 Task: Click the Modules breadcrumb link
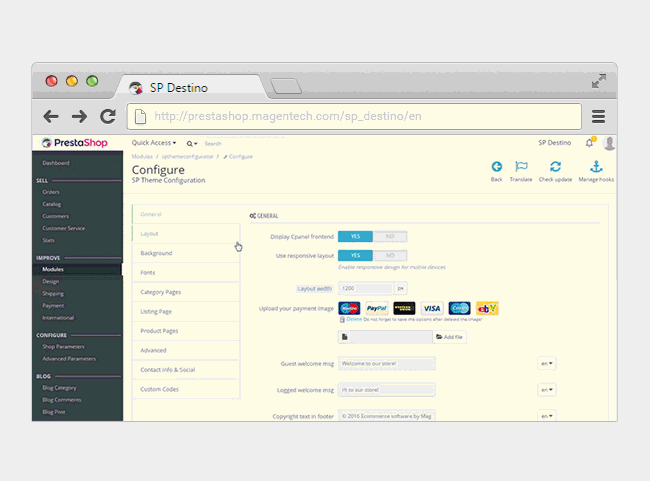[142, 157]
